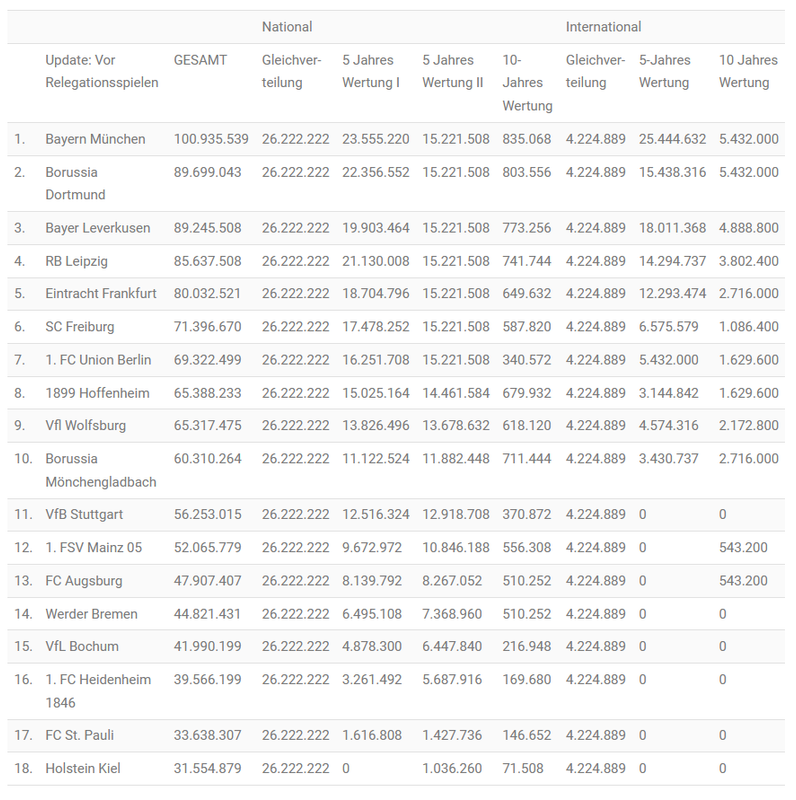Click '5-Jahres Wertung' international column header
The height and width of the screenshot is (800, 796).
[x=664, y=71]
